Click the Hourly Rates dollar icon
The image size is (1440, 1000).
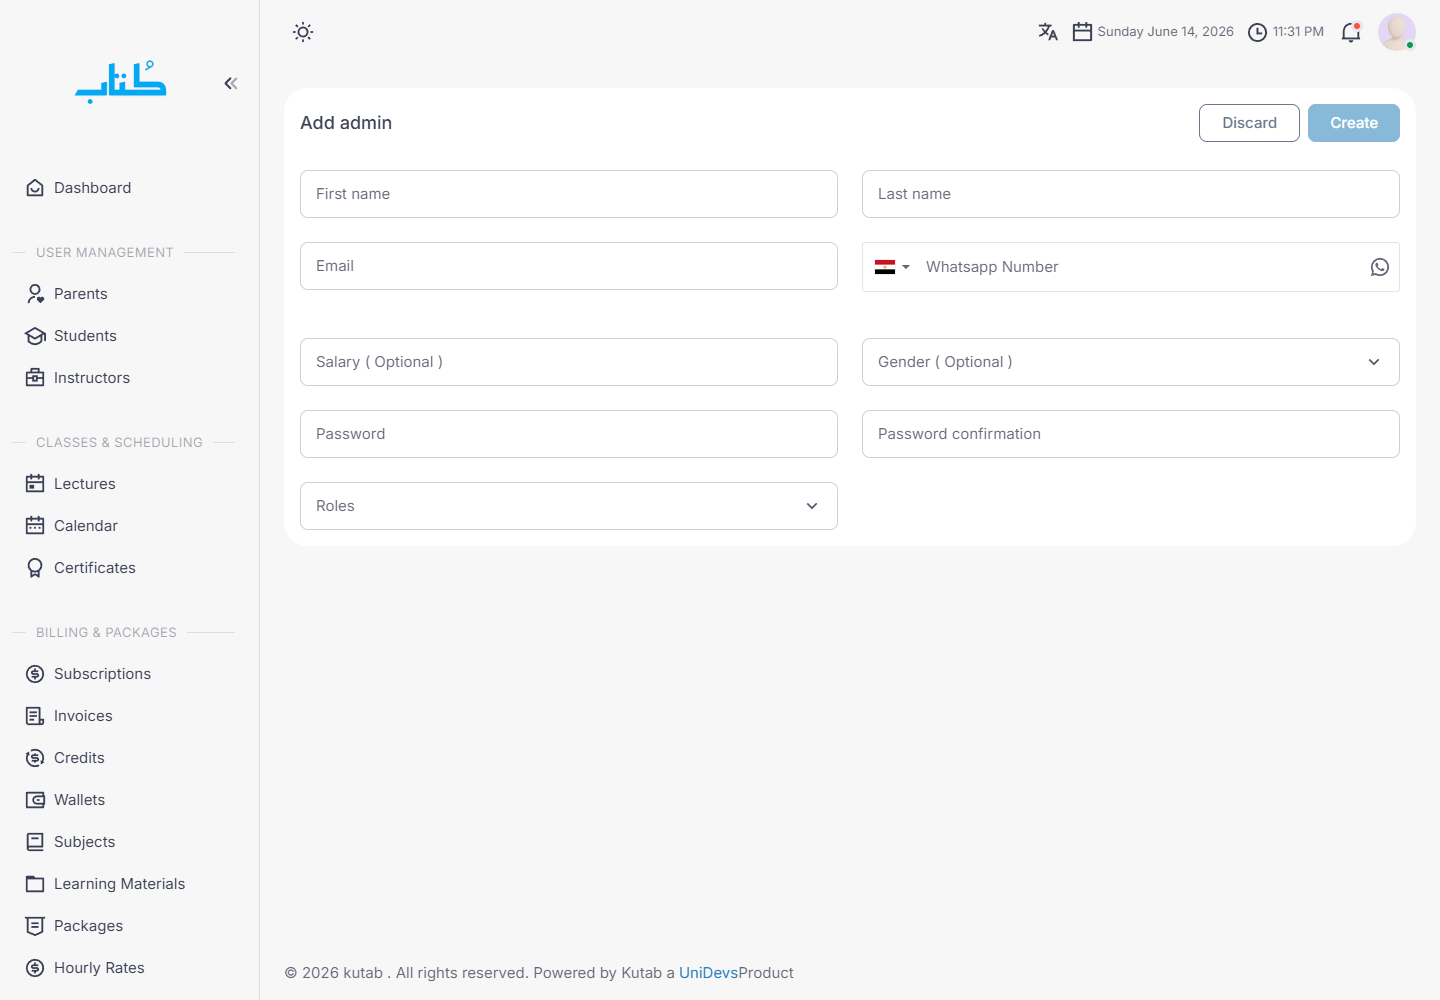[x=35, y=968]
